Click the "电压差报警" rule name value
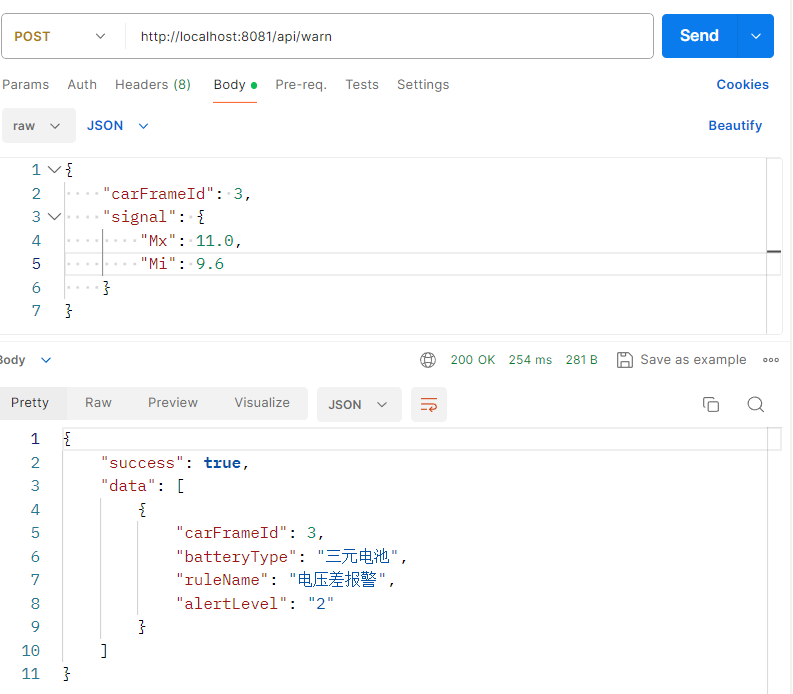 point(337,580)
